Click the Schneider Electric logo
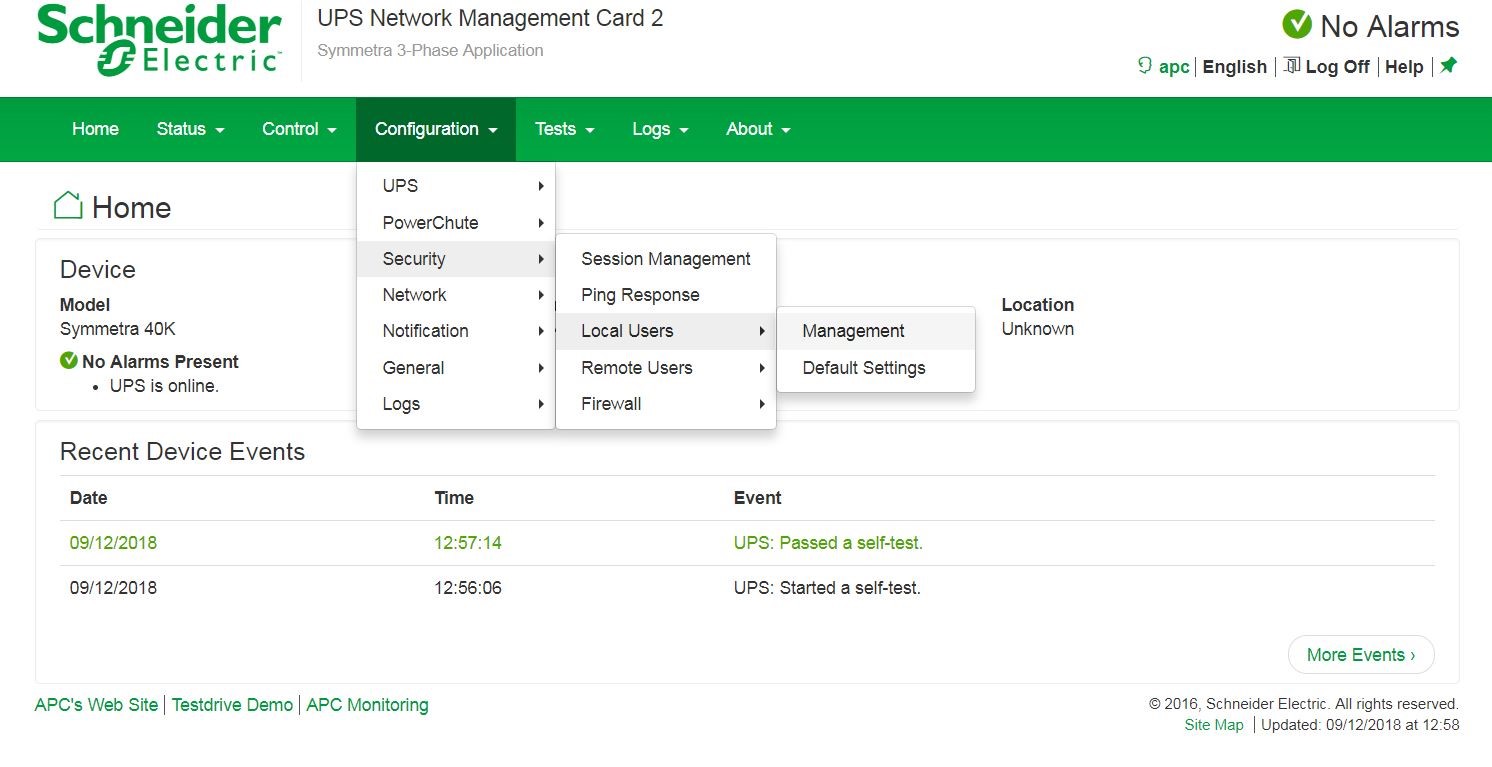The image size is (1492, 767). (160, 40)
